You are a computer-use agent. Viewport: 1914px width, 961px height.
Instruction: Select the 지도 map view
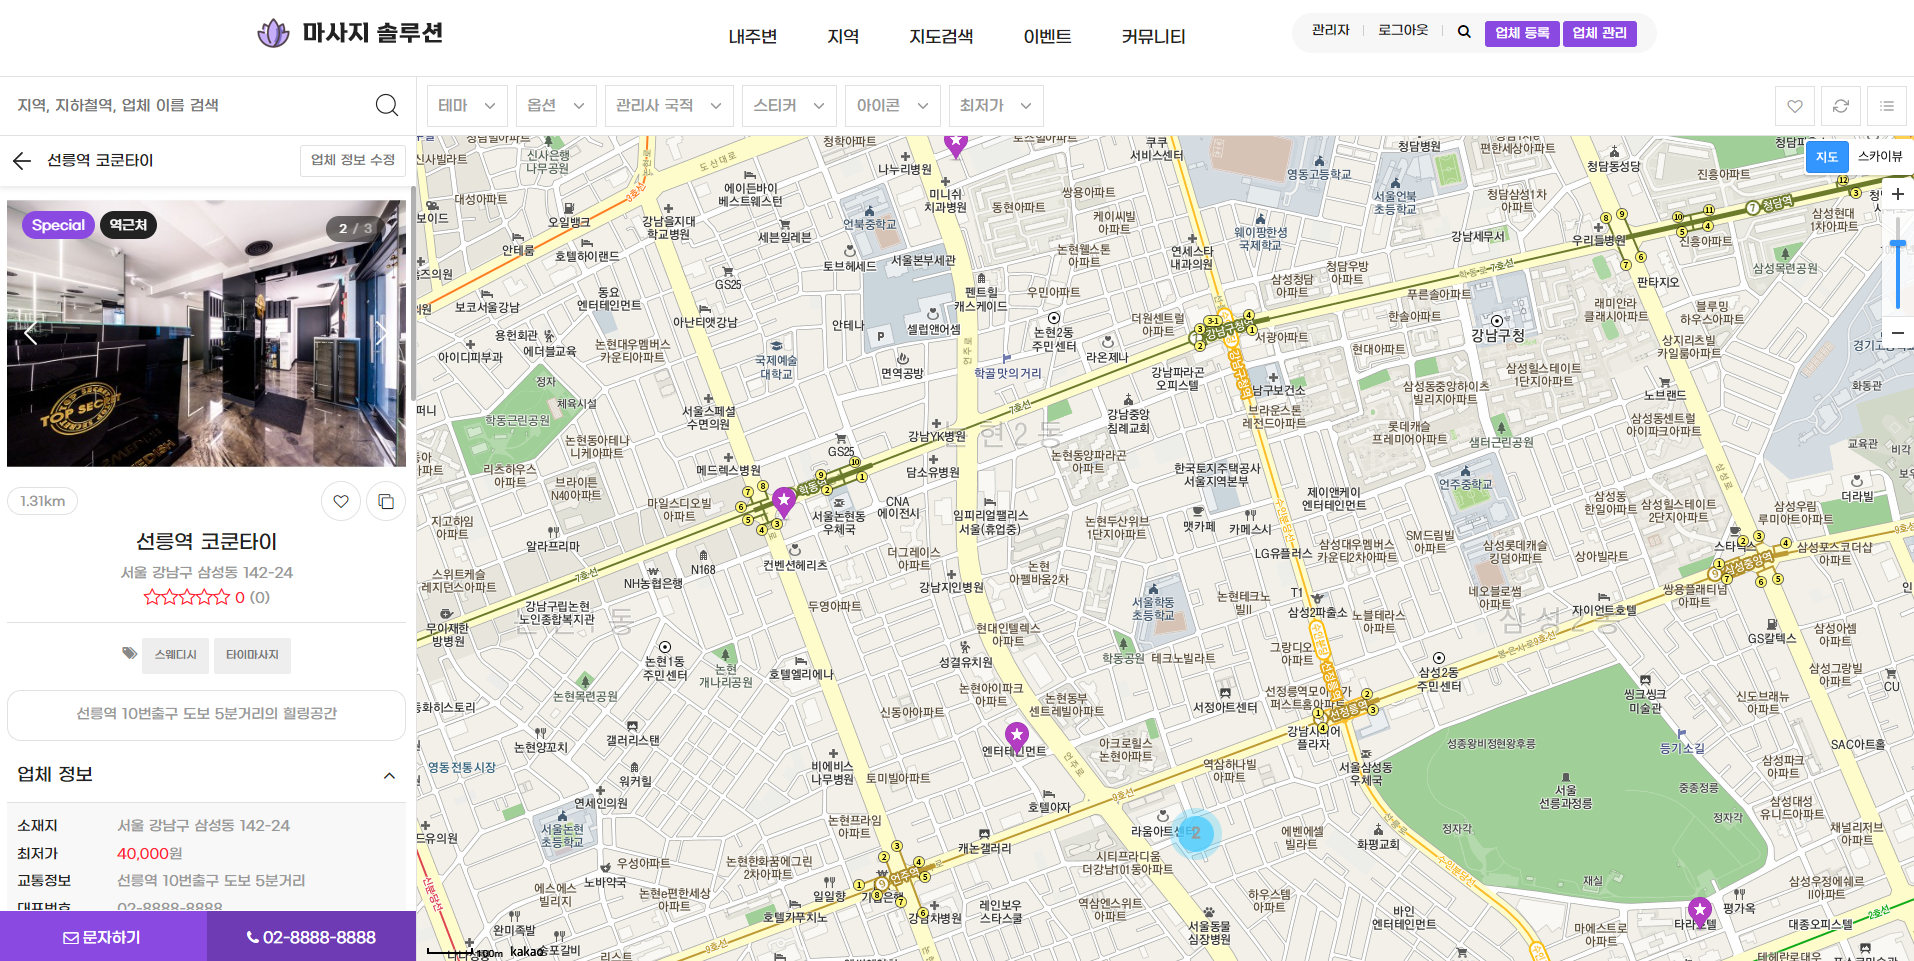(x=1826, y=157)
